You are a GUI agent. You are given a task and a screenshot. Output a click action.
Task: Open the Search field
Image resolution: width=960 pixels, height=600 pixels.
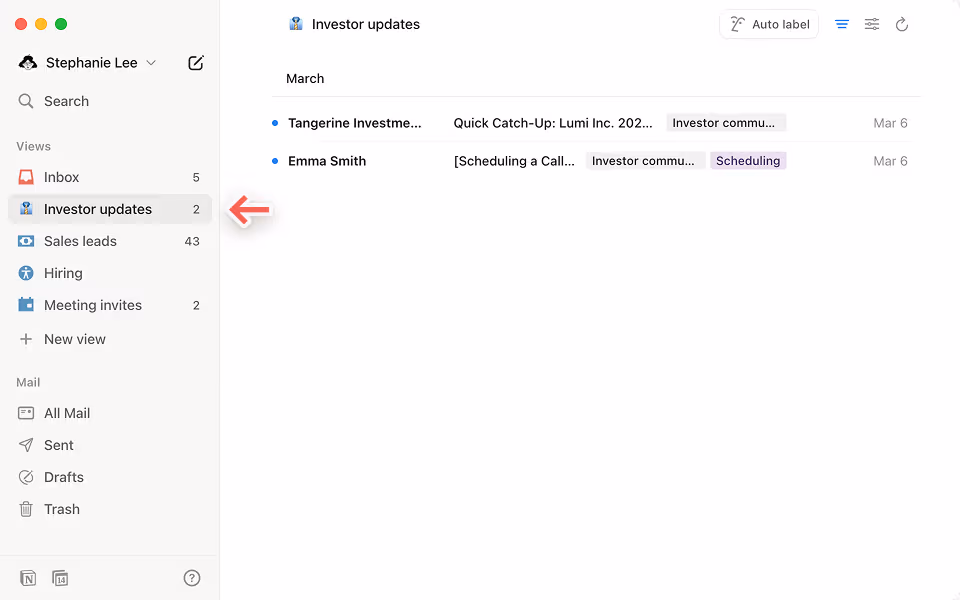click(67, 101)
